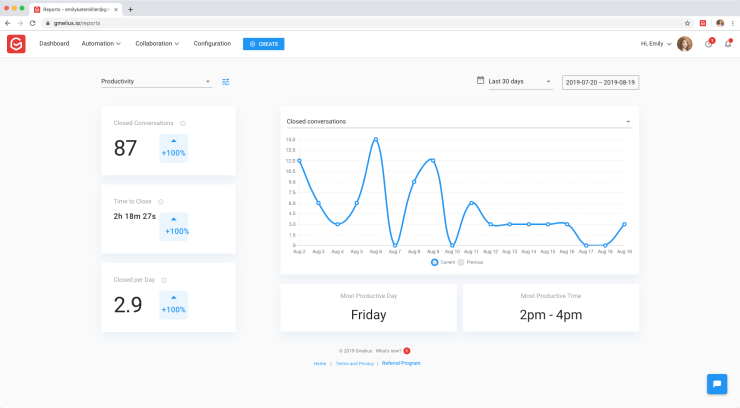Open the notifications bell icon

728,44
